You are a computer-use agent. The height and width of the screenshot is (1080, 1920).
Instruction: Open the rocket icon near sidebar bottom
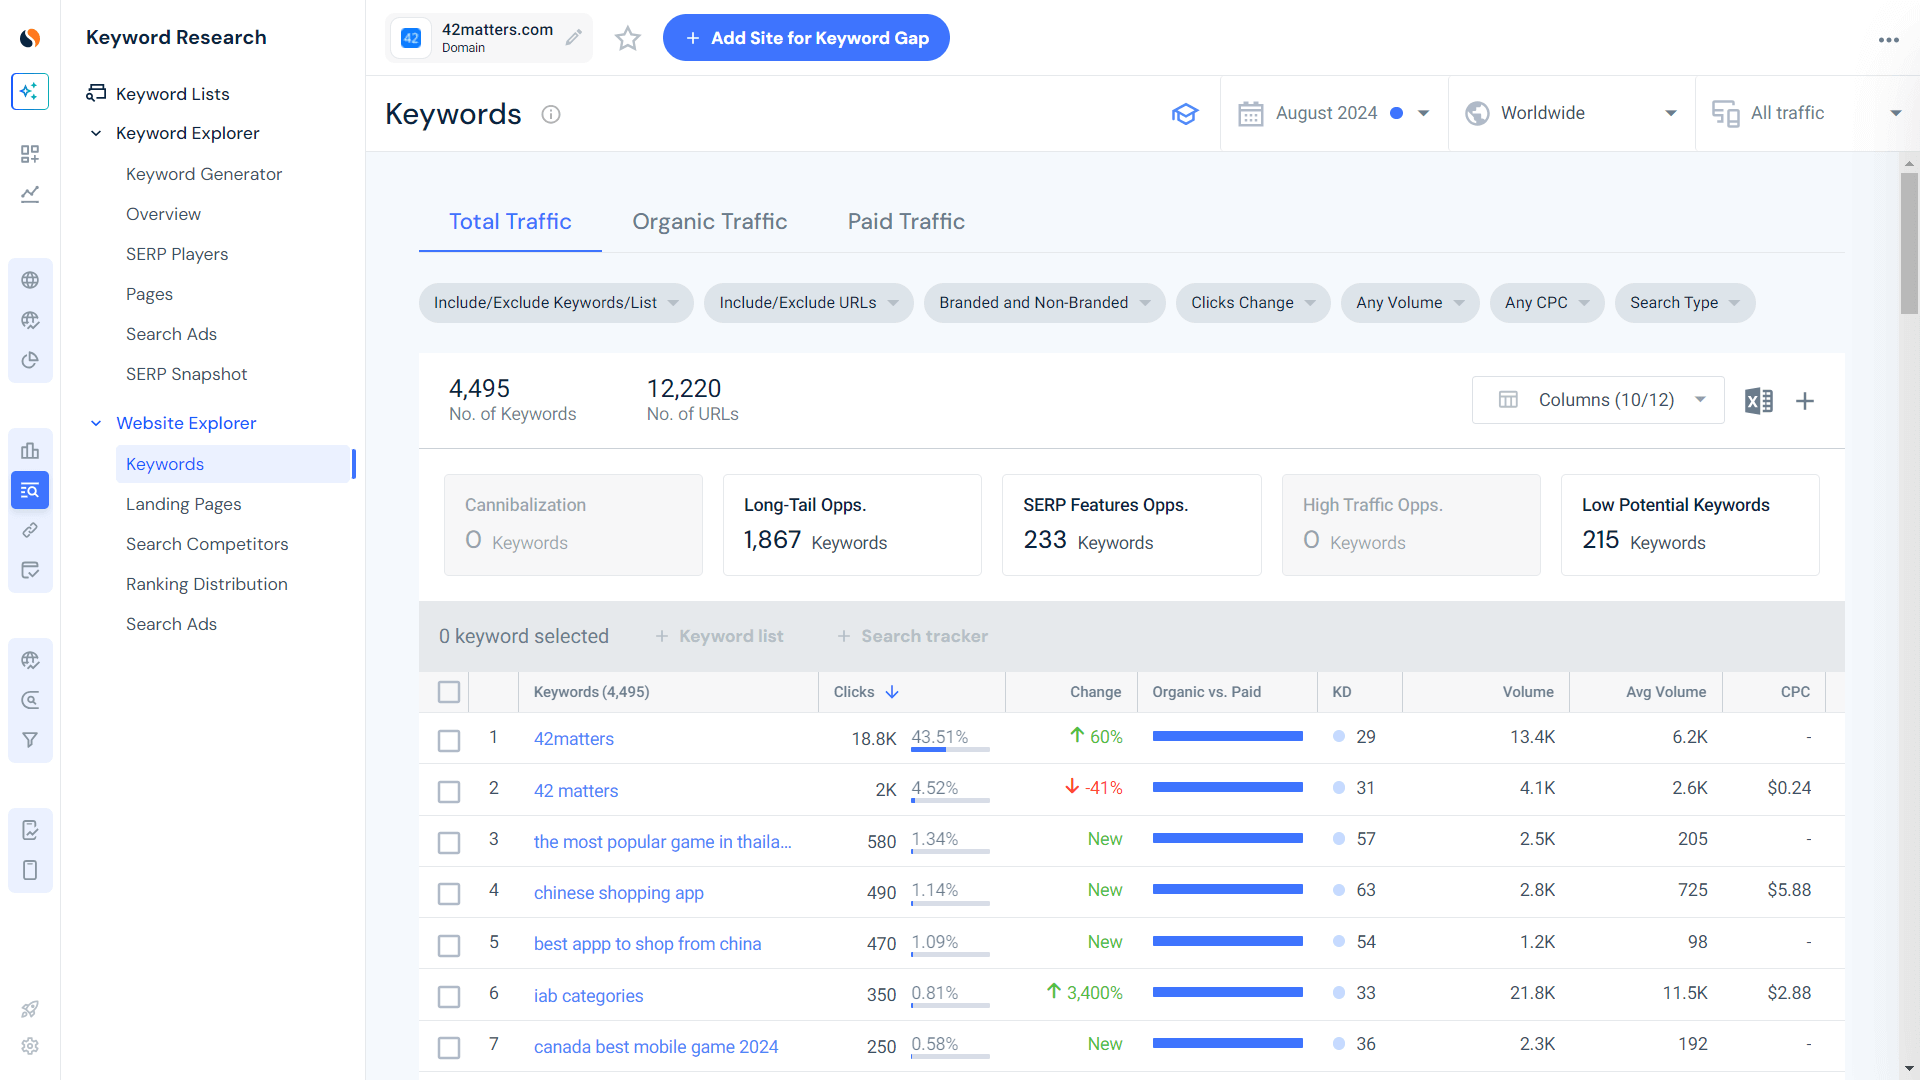30,1009
